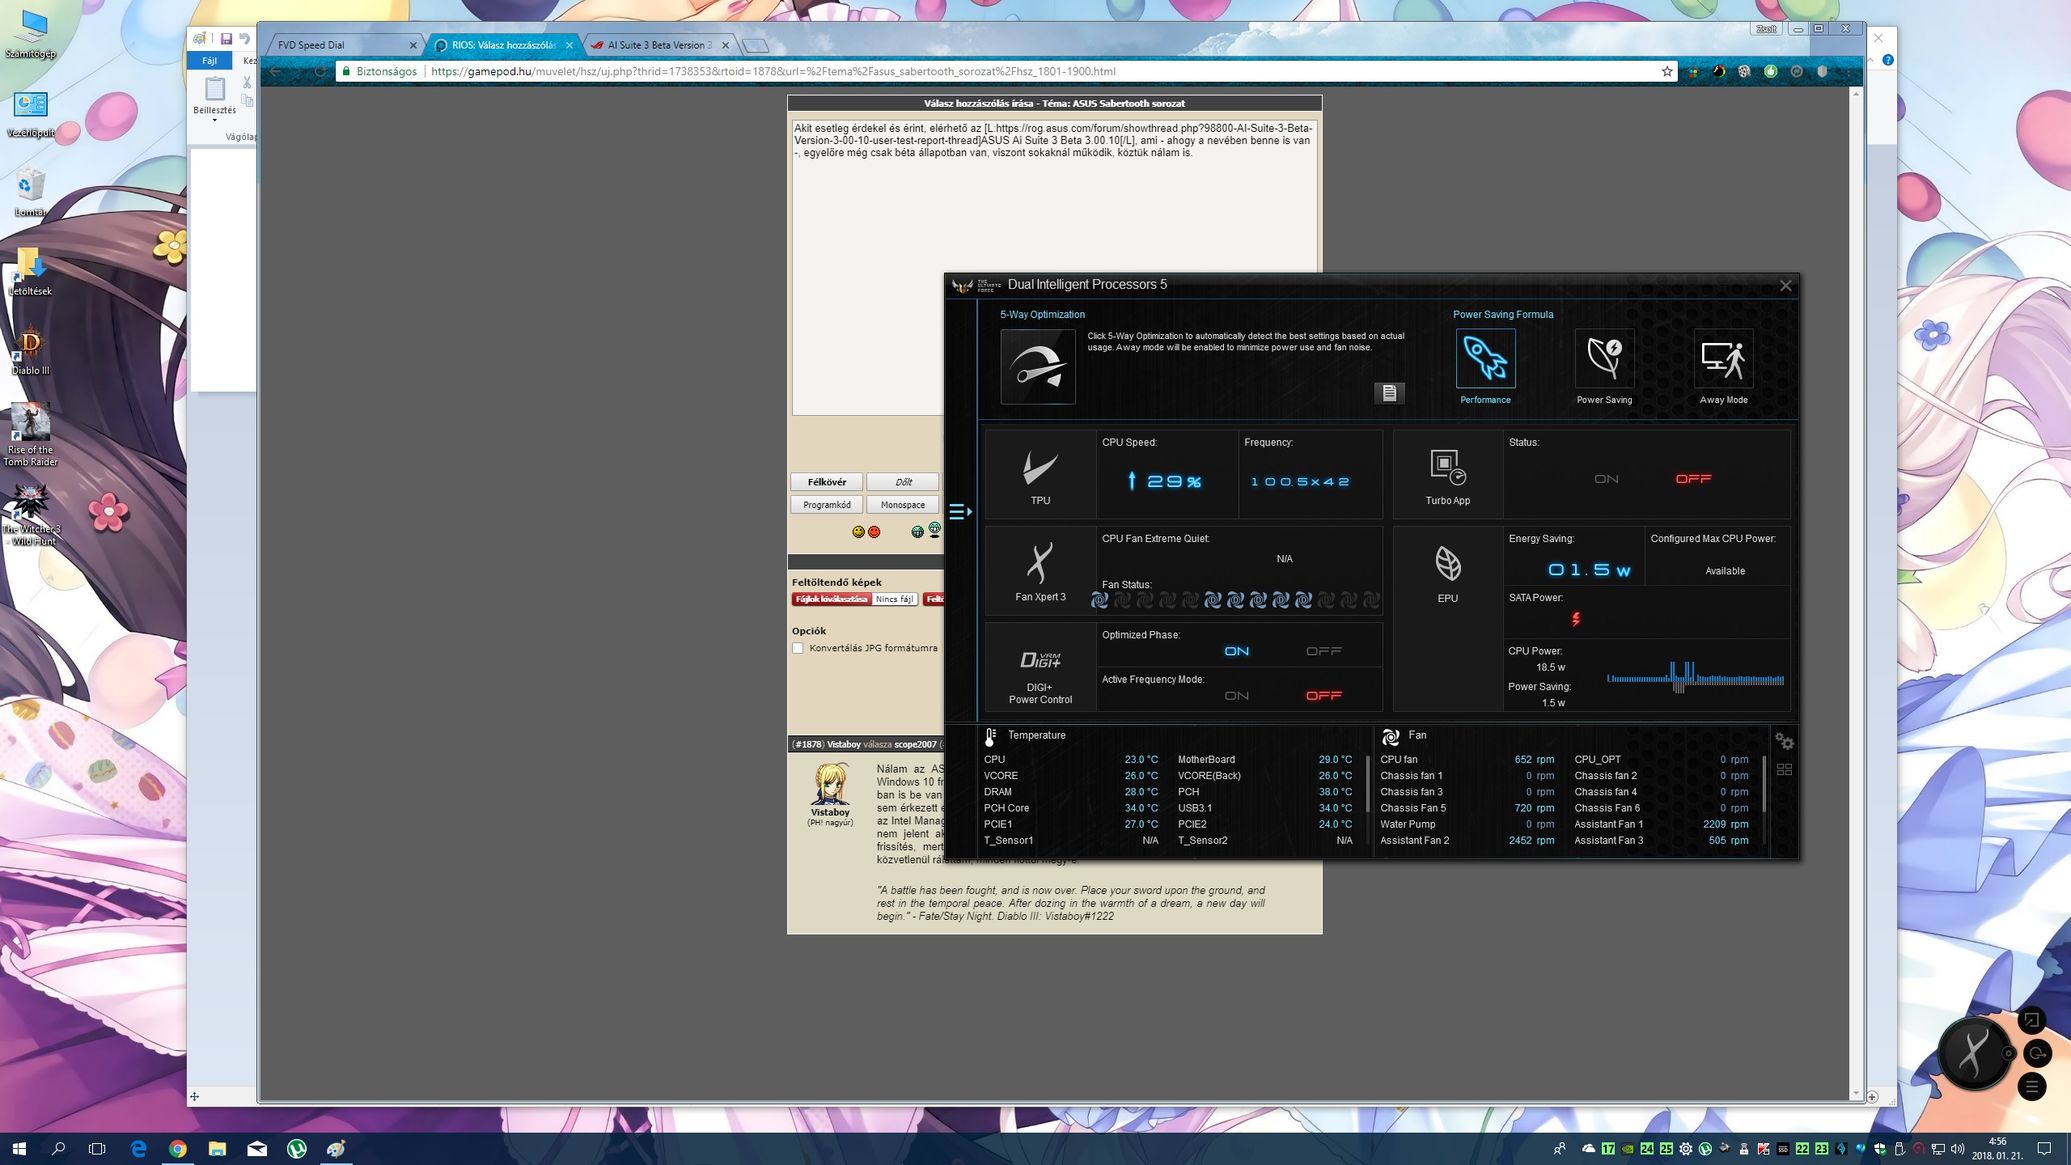Click the widget menu lines icon
The image size is (2071, 1165).
(x=2032, y=1086)
